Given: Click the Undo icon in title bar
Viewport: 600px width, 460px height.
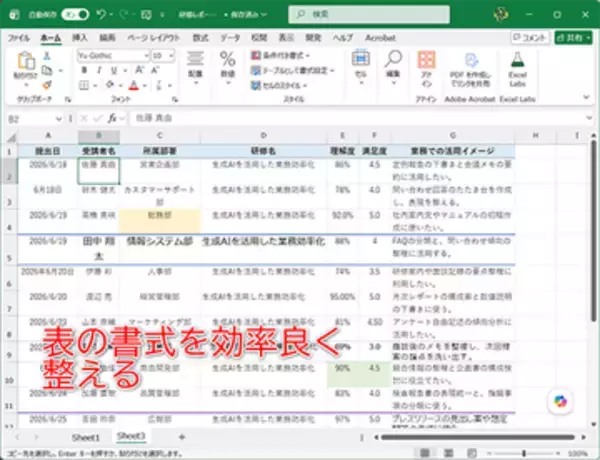Looking at the screenshot, I should pos(101,15).
